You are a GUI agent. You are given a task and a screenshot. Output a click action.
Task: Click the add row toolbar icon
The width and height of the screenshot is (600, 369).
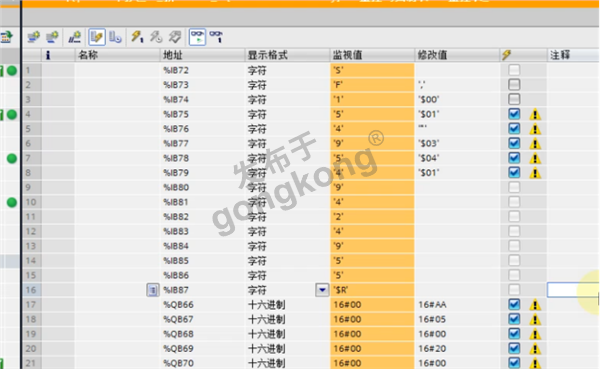coord(52,37)
